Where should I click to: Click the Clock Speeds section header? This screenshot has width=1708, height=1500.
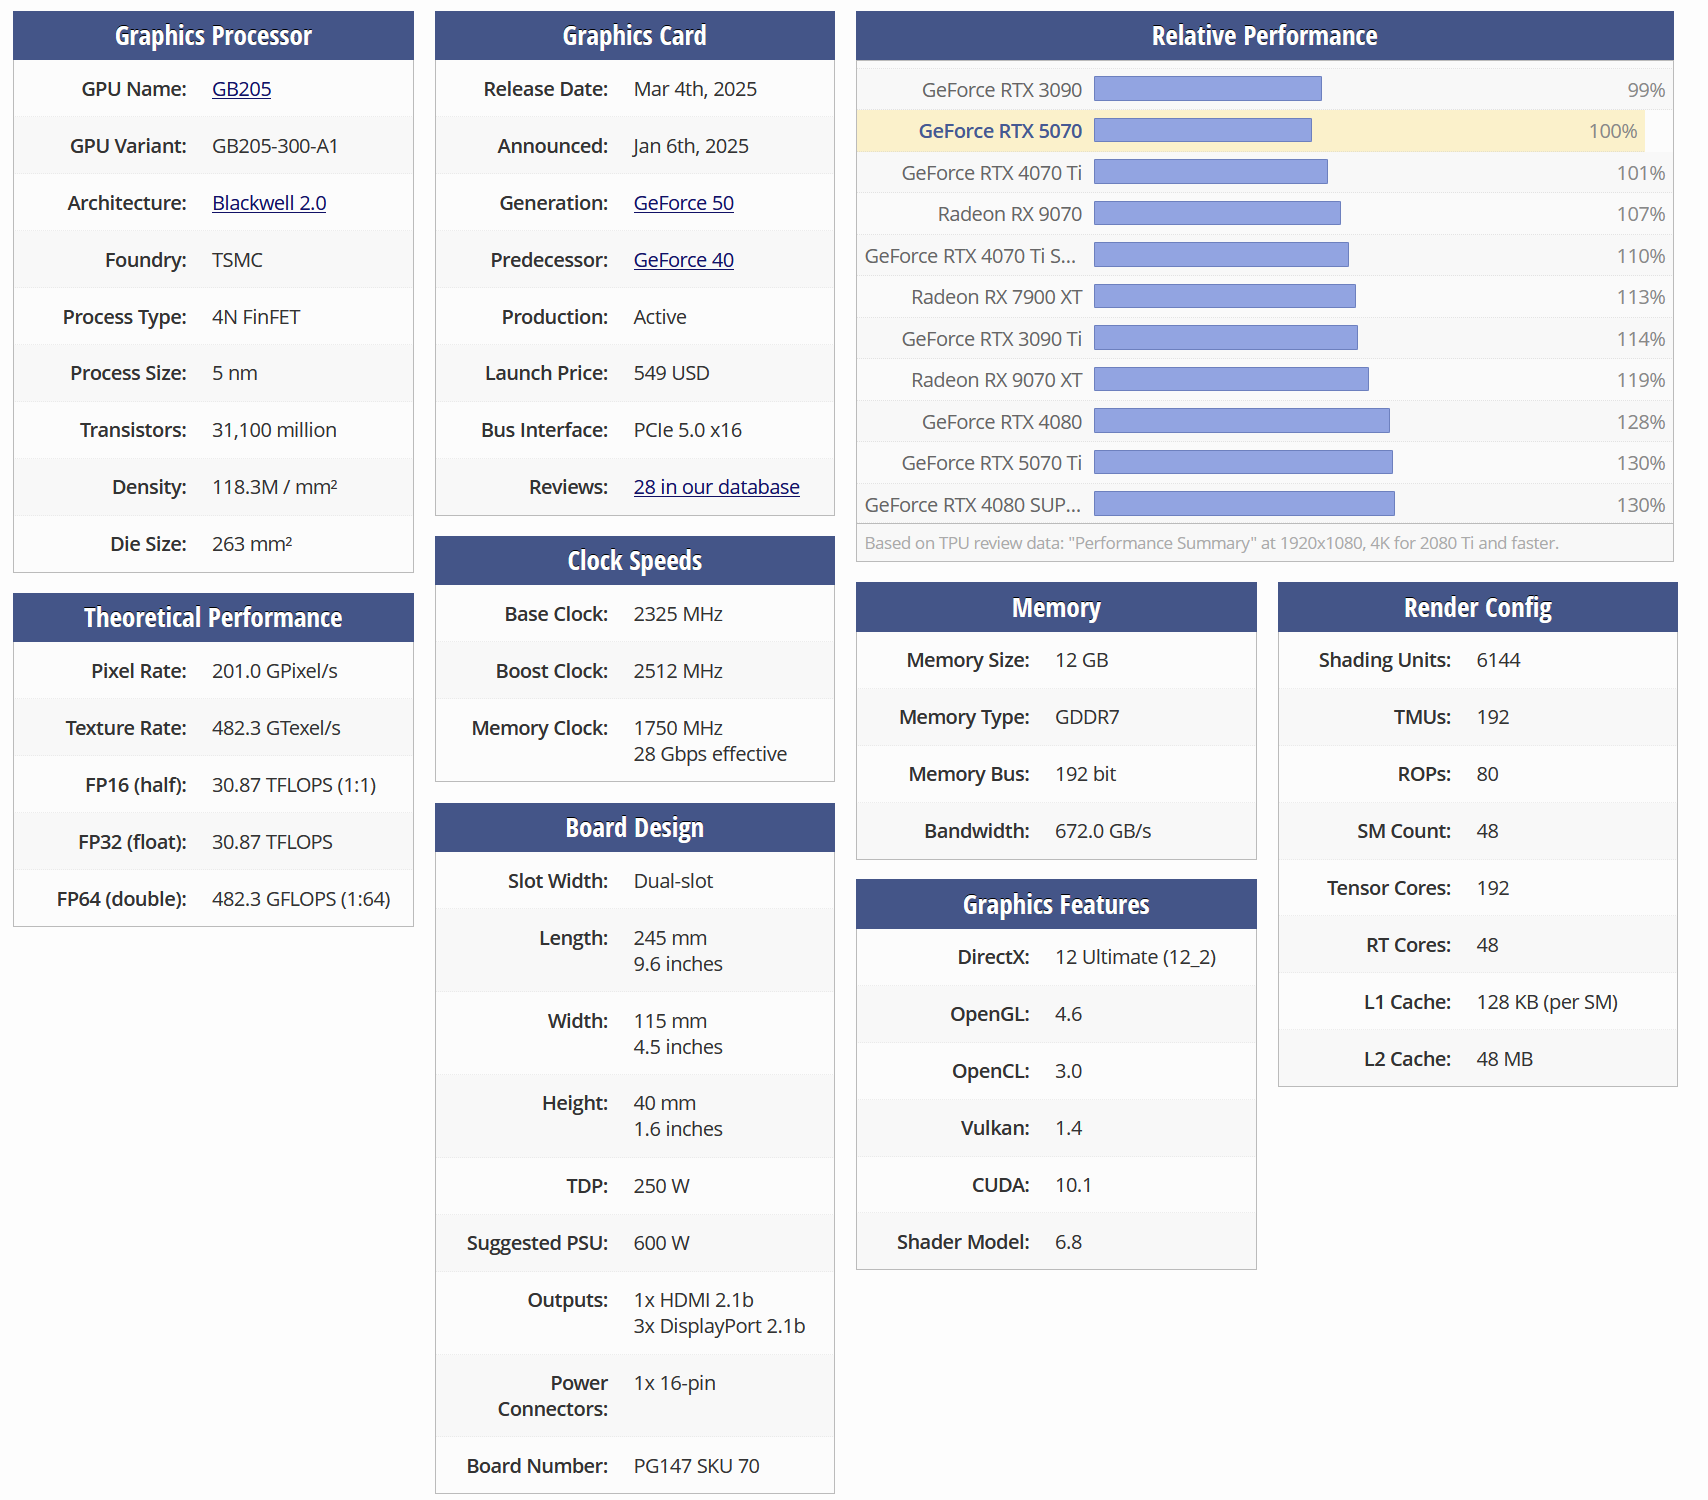[634, 561]
